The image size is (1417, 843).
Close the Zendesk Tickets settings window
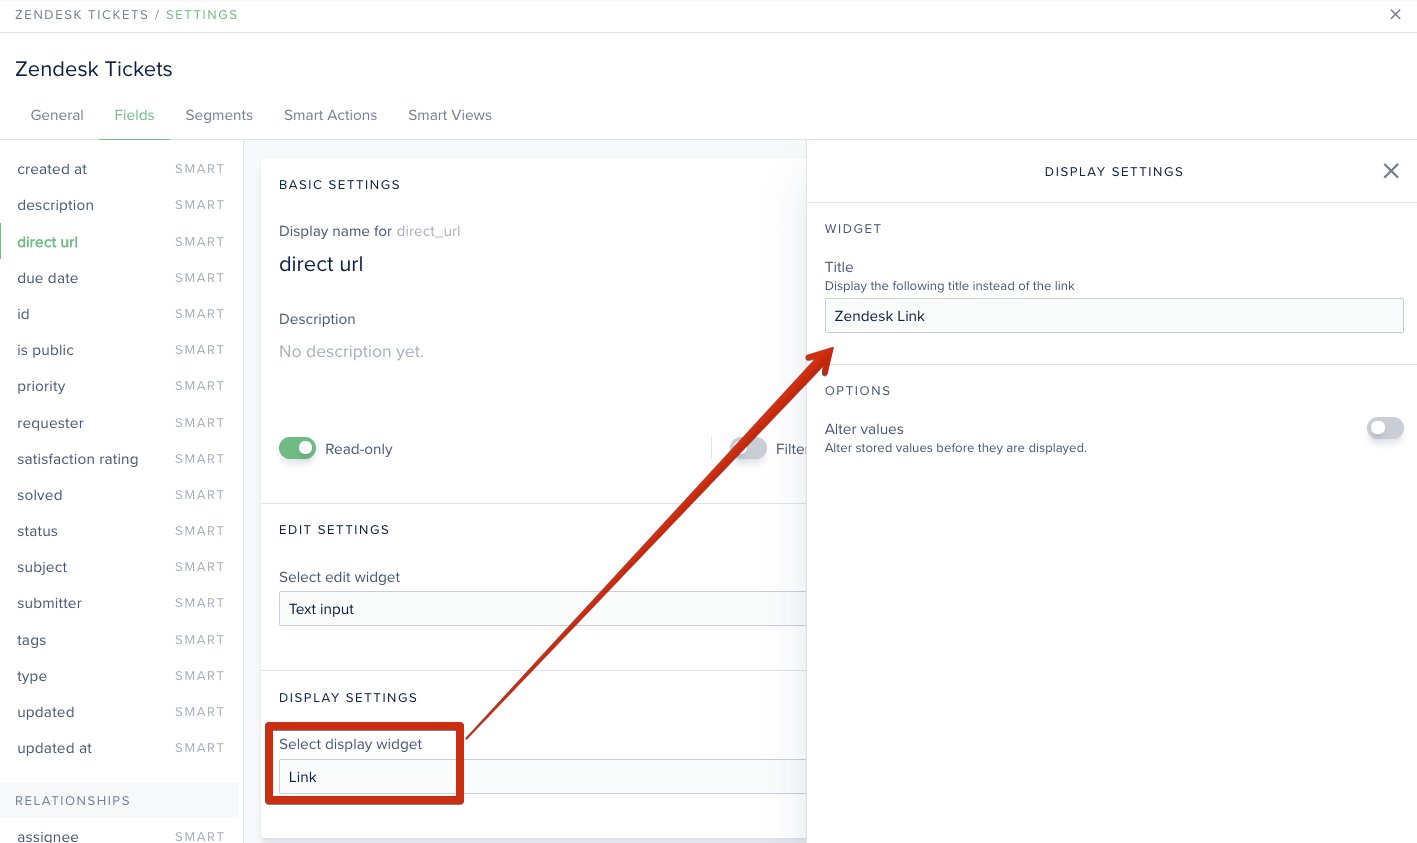coord(1395,14)
